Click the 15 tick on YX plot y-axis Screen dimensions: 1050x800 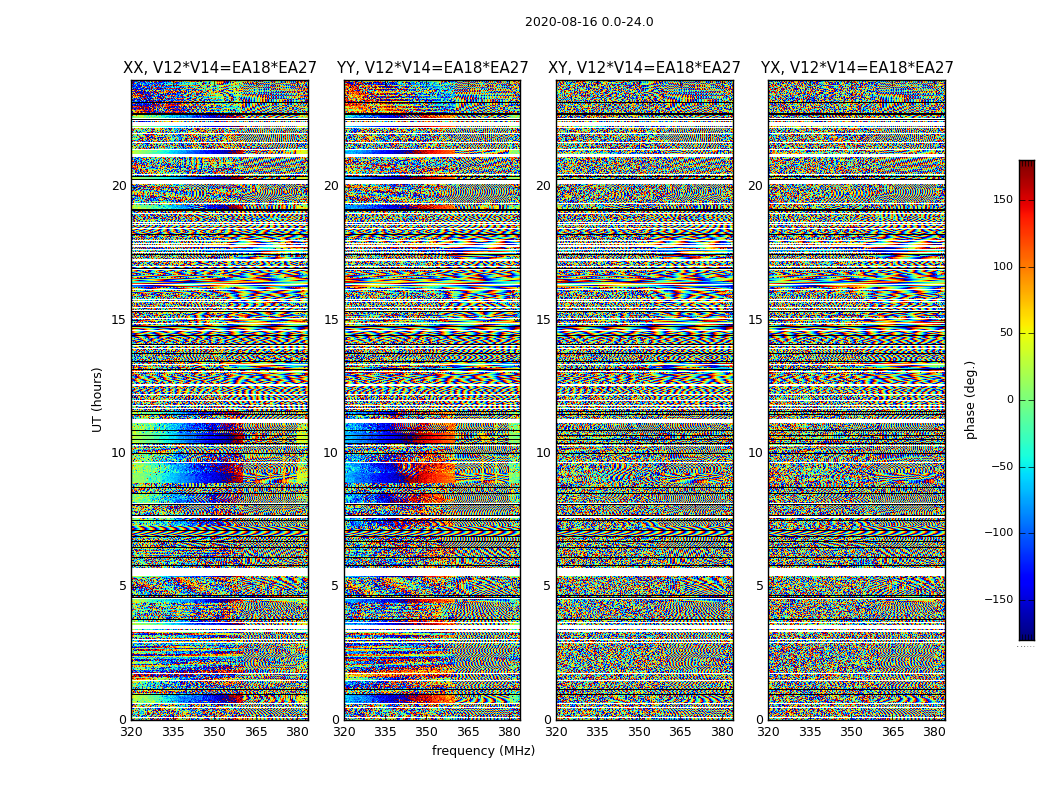pos(755,319)
